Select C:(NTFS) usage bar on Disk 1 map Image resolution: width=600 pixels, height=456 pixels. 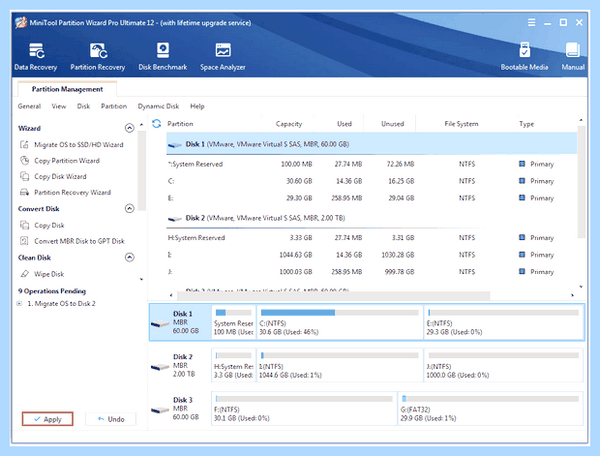tap(340, 313)
